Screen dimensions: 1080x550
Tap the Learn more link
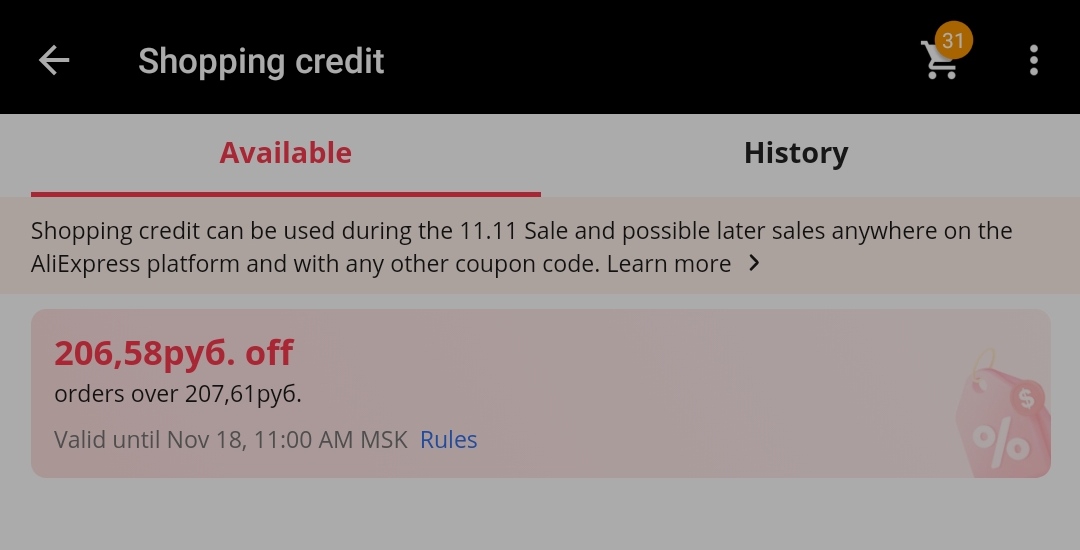(x=668, y=264)
